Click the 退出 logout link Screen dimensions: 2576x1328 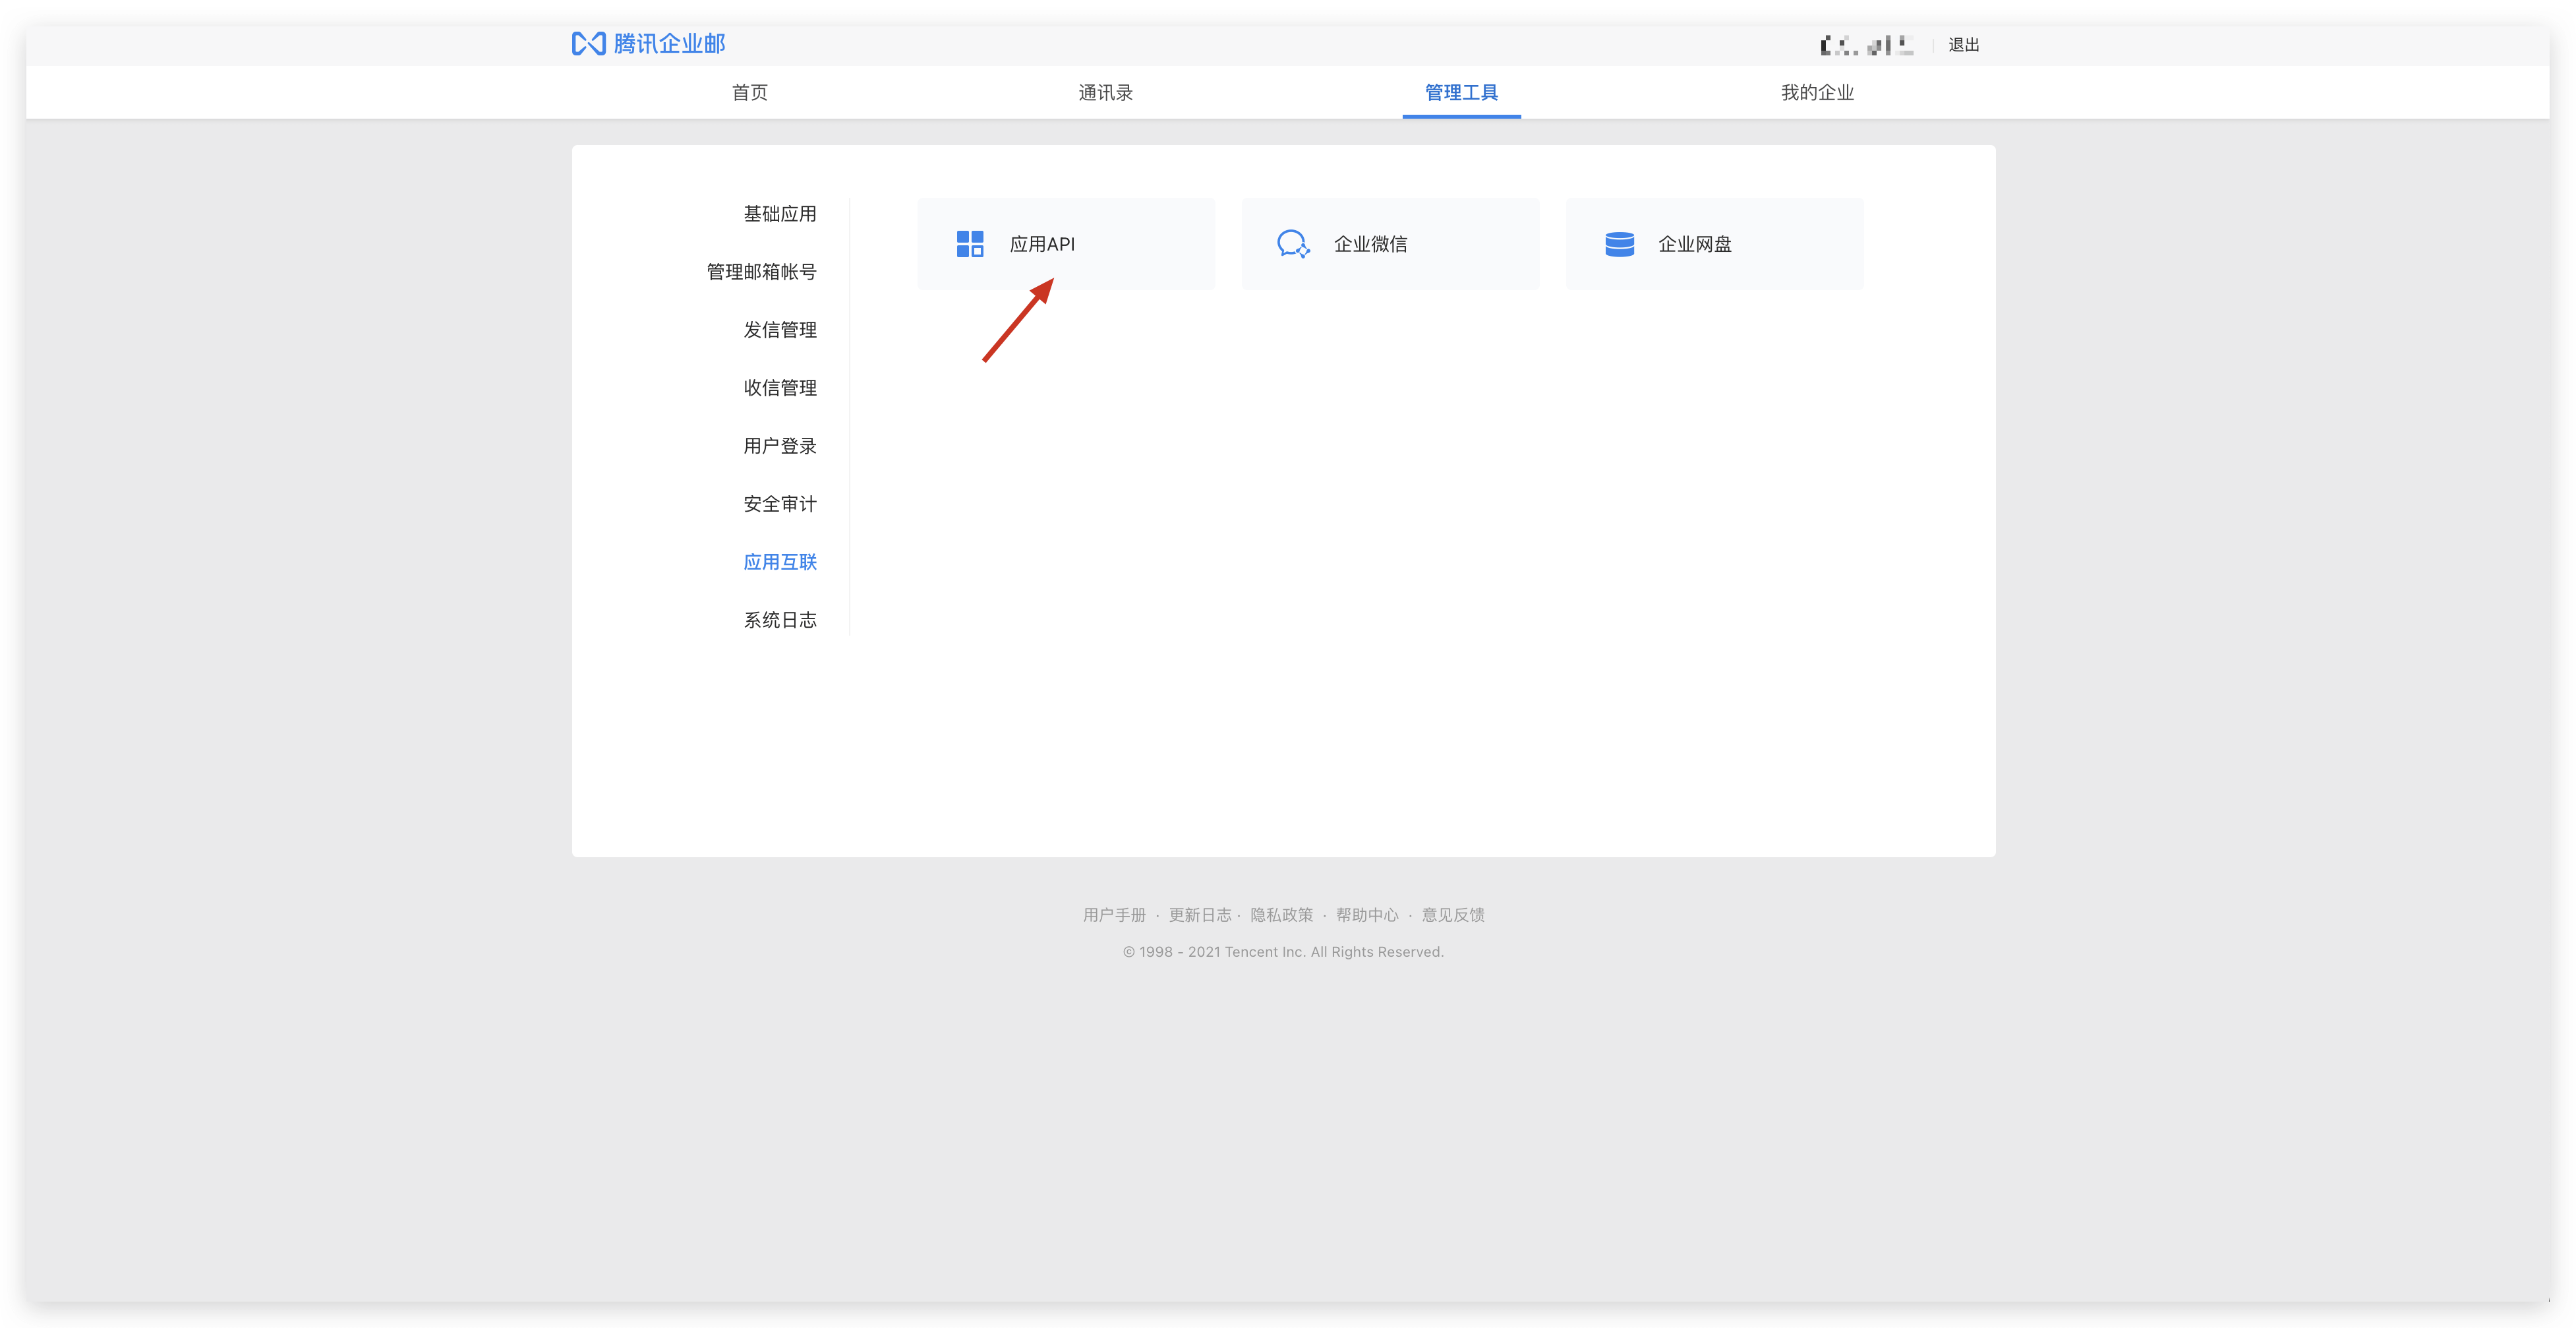click(1963, 45)
